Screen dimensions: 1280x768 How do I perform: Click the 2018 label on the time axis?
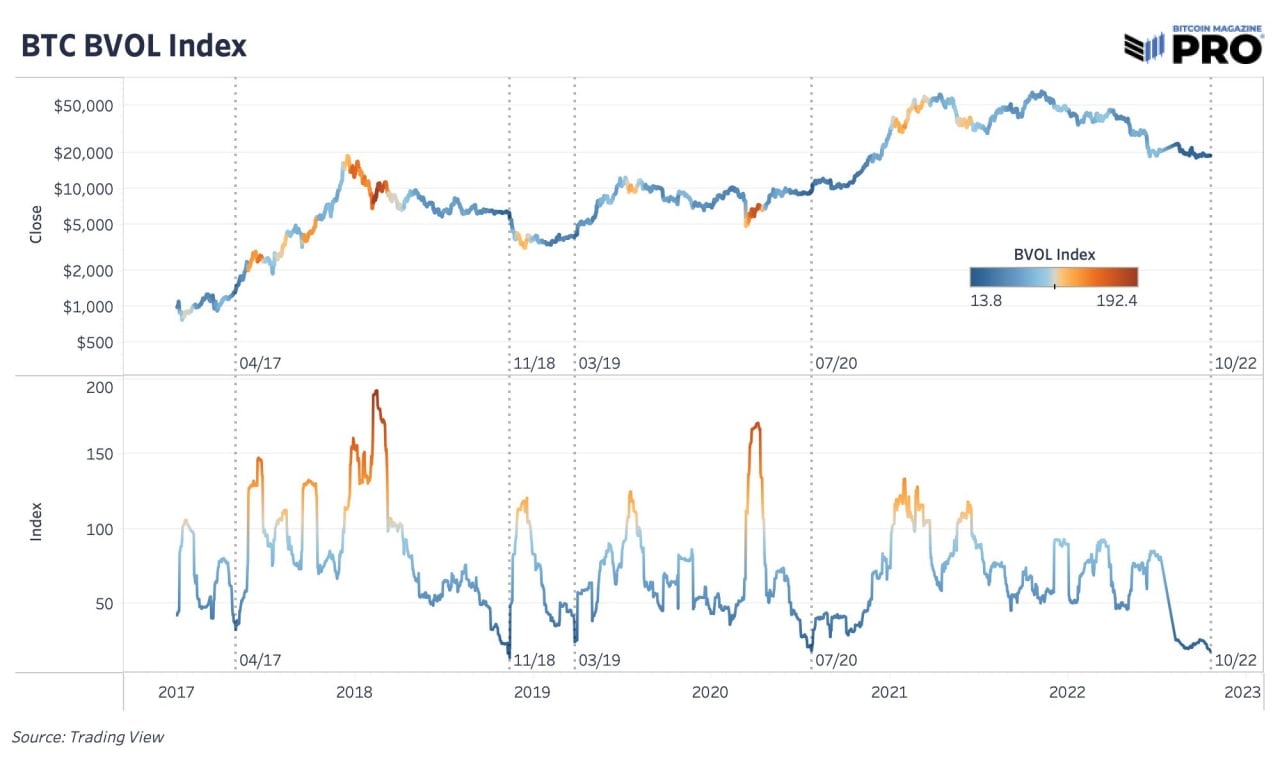coord(354,692)
